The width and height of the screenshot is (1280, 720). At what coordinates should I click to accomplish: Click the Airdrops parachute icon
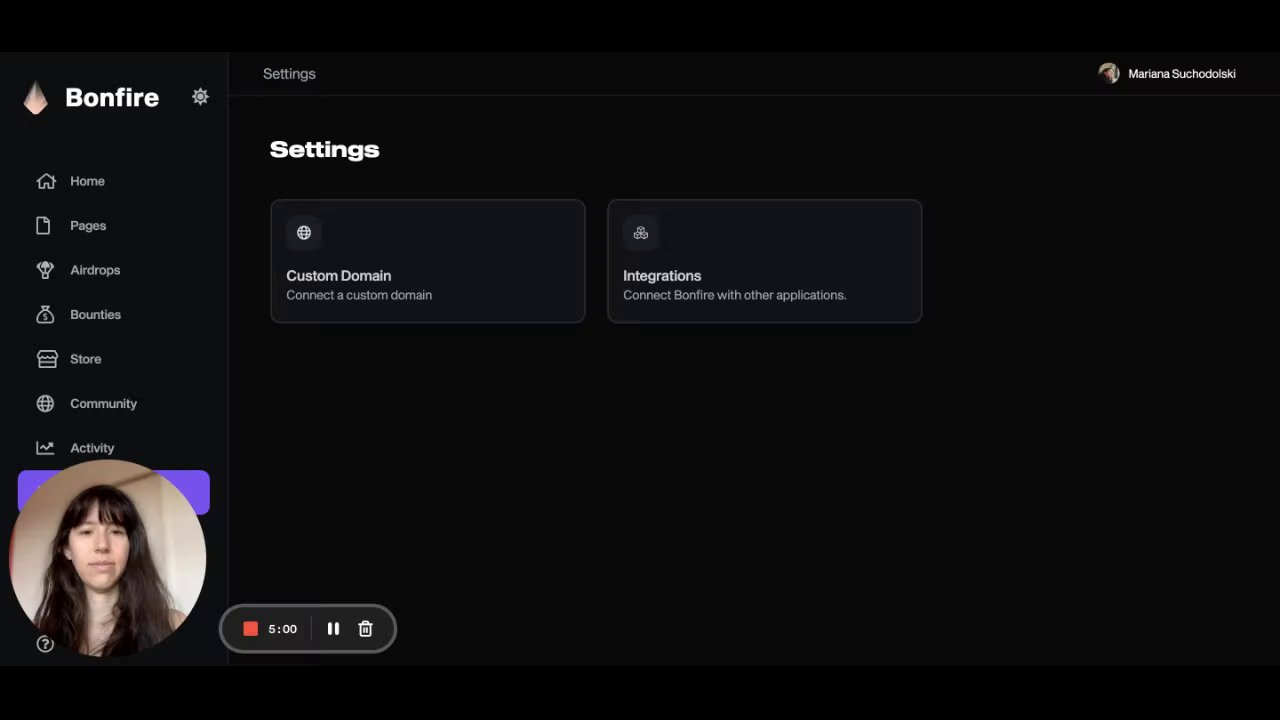click(45, 270)
